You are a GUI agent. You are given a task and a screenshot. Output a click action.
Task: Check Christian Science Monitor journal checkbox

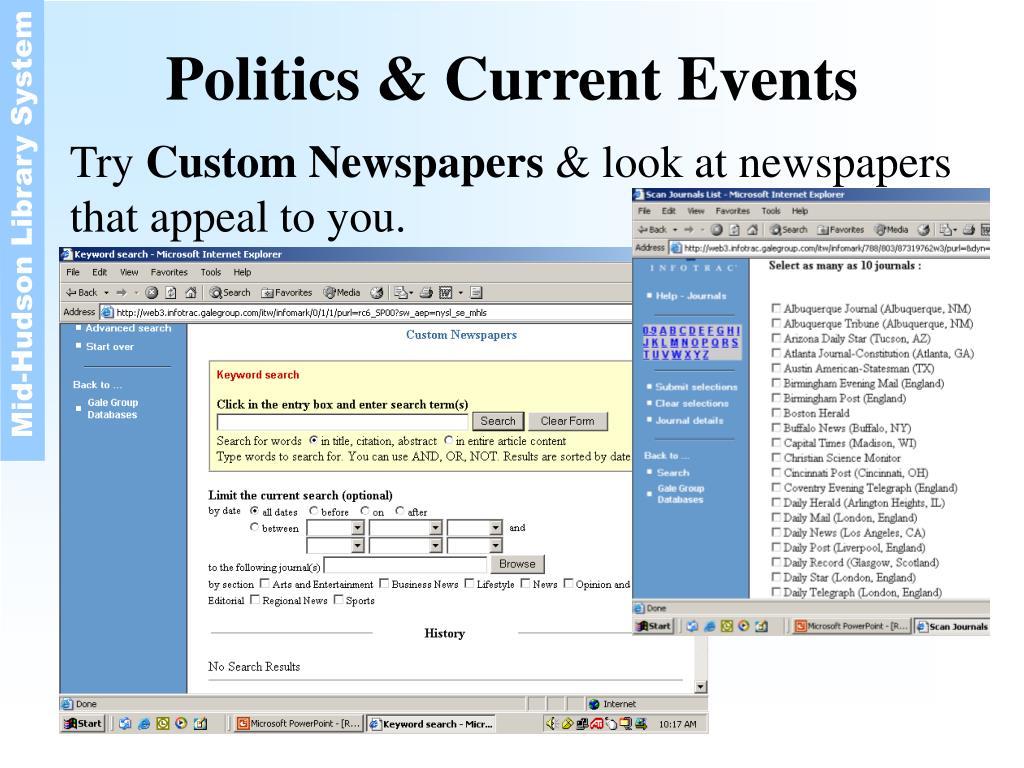pyautogui.click(x=776, y=457)
